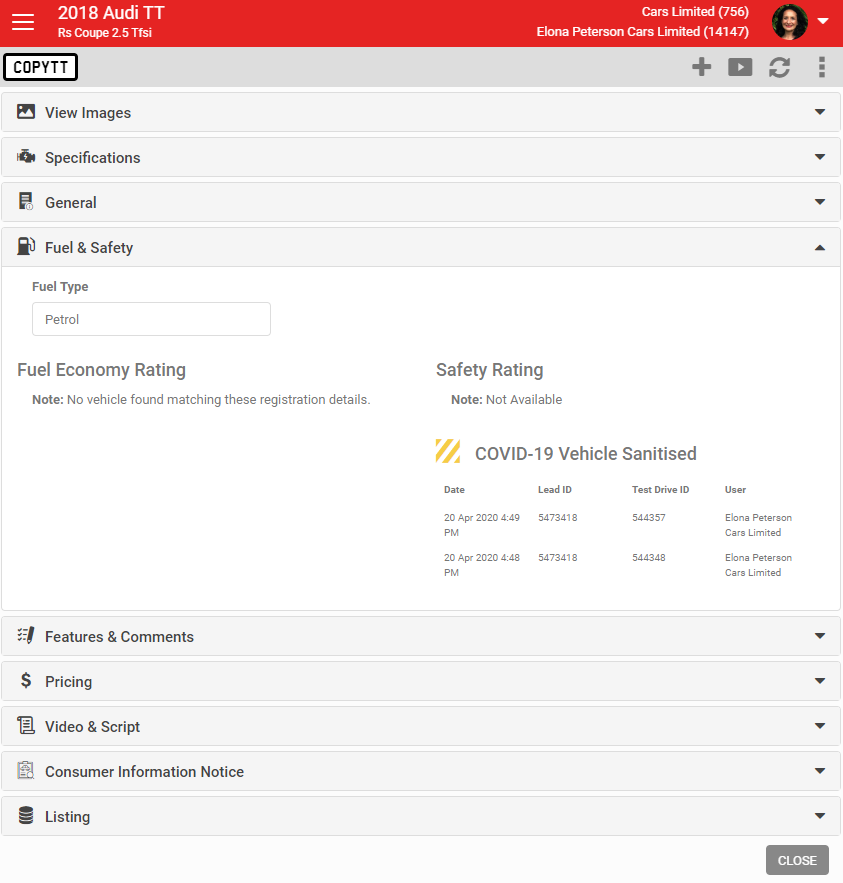Click the CLOSE button
843x883 pixels.
pyautogui.click(x=797, y=860)
